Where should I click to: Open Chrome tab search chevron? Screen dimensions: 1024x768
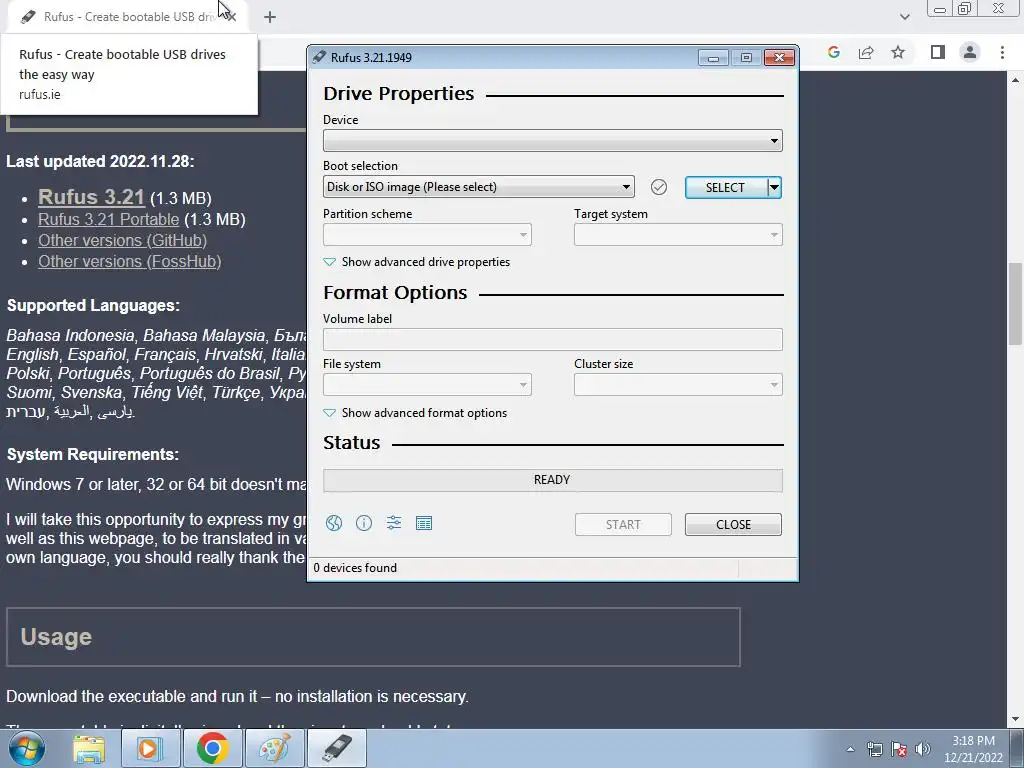(x=904, y=17)
